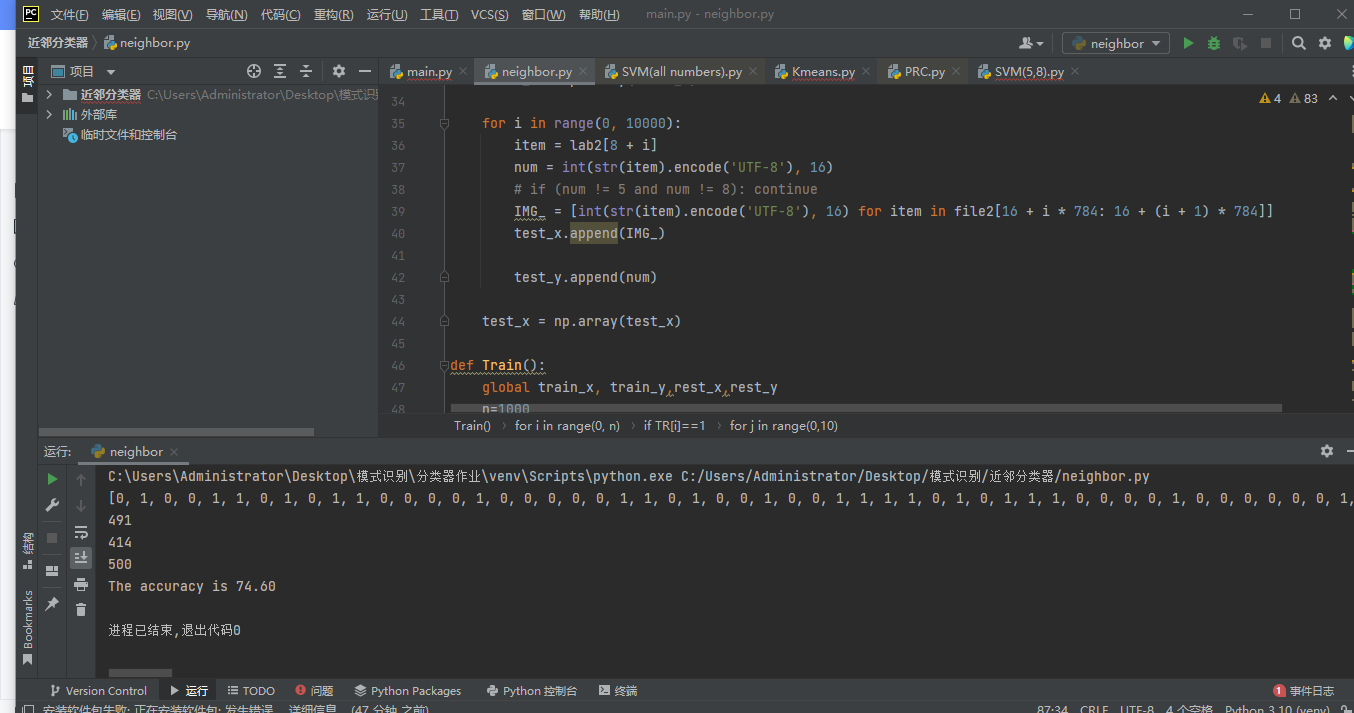The width and height of the screenshot is (1354, 713).
Task: Run the neighbor configuration with green play button
Action: [x=1188, y=43]
